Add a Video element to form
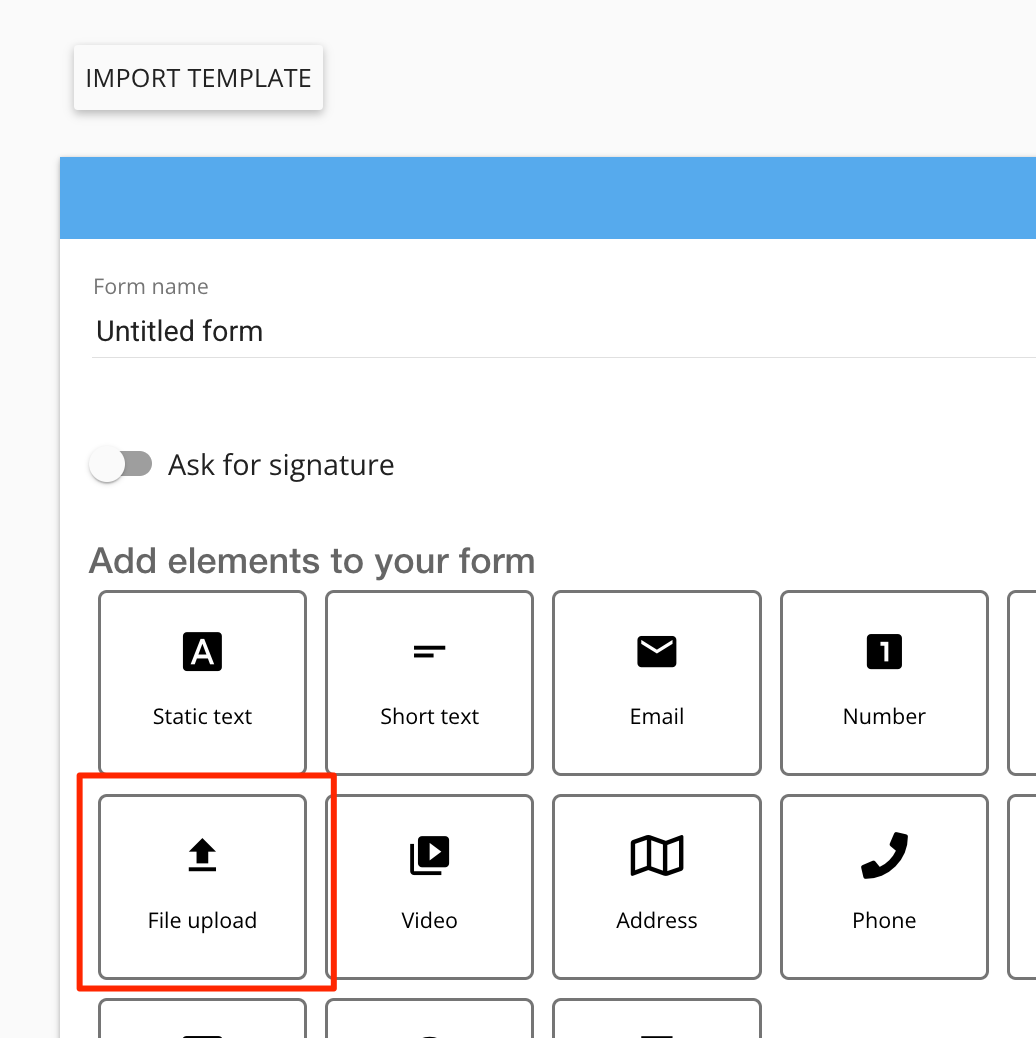 click(x=429, y=886)
